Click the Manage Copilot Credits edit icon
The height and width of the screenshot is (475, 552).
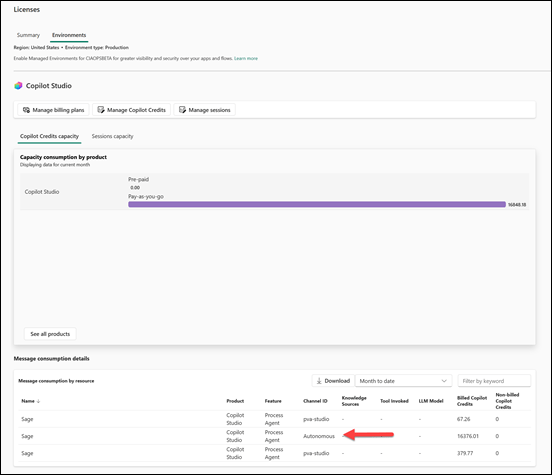coord(101,110)
